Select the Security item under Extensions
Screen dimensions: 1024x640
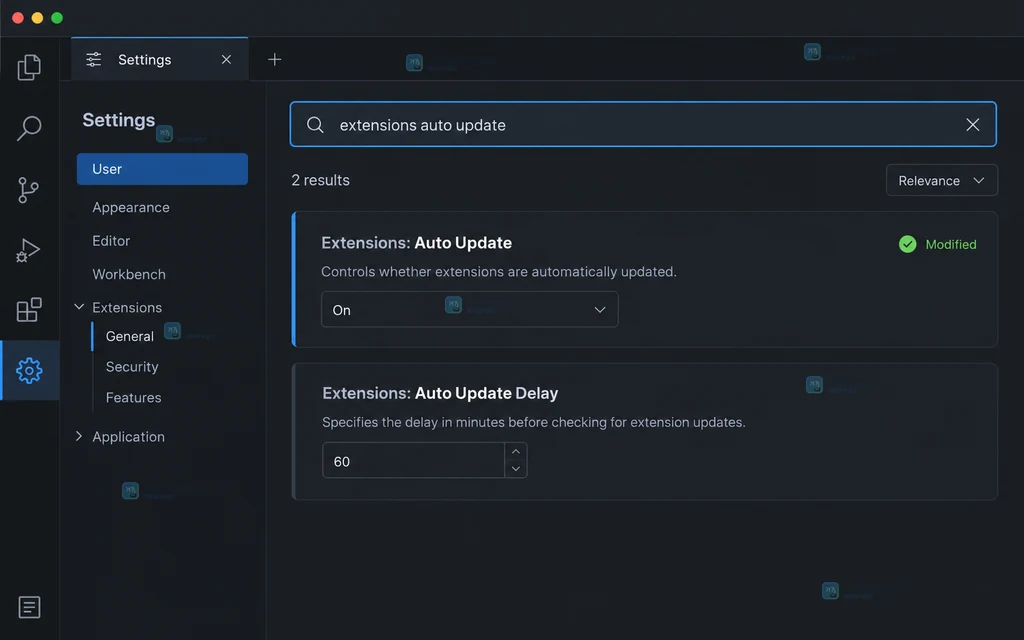point(132,367)
